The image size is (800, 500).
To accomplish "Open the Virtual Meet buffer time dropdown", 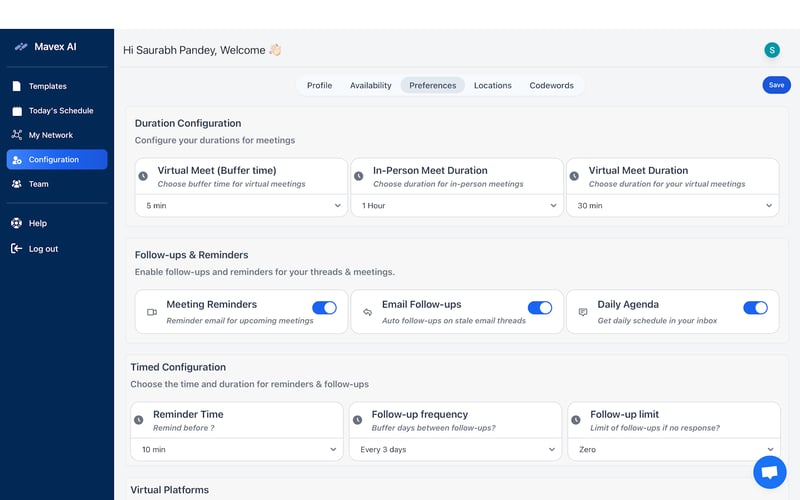I will click(x=241, y=205).
